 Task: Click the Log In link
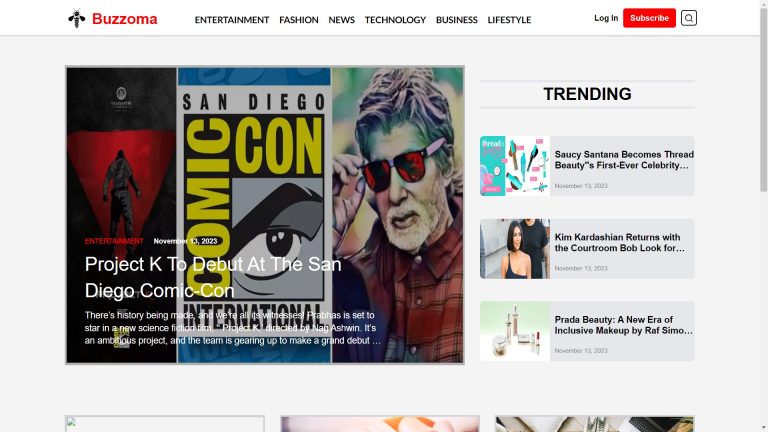point(606,18)
